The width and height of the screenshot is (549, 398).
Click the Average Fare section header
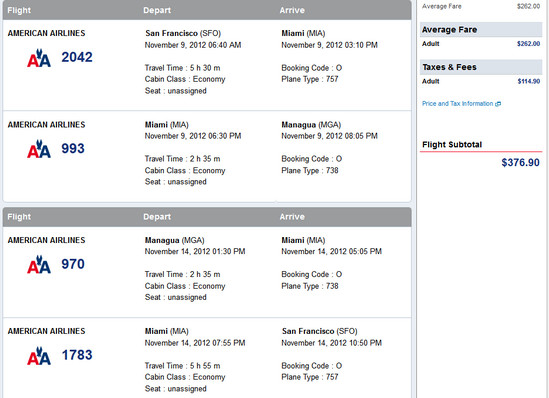coord(481,30)
